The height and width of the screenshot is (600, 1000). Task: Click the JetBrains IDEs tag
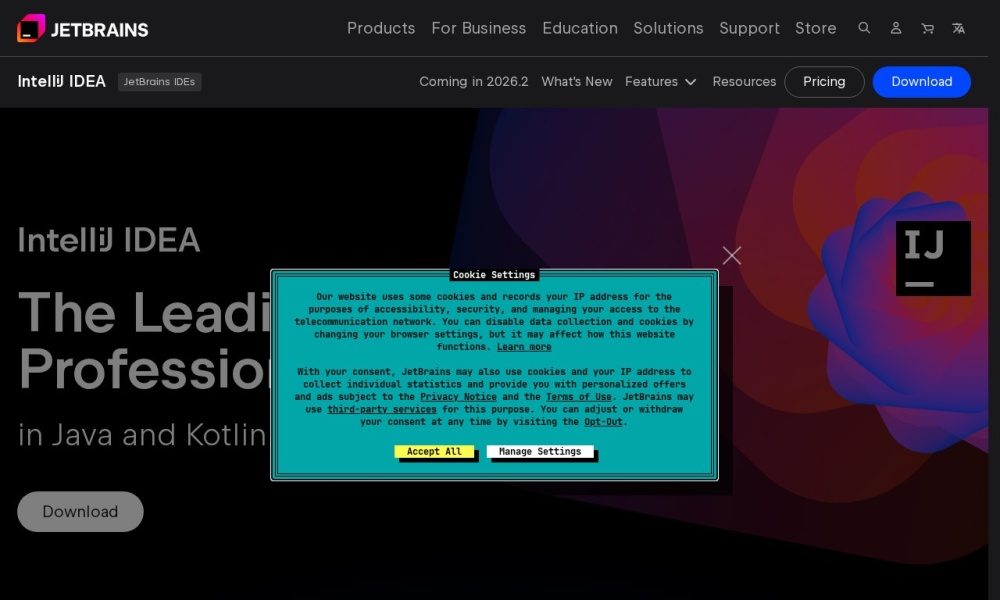[x=159, y=82]
